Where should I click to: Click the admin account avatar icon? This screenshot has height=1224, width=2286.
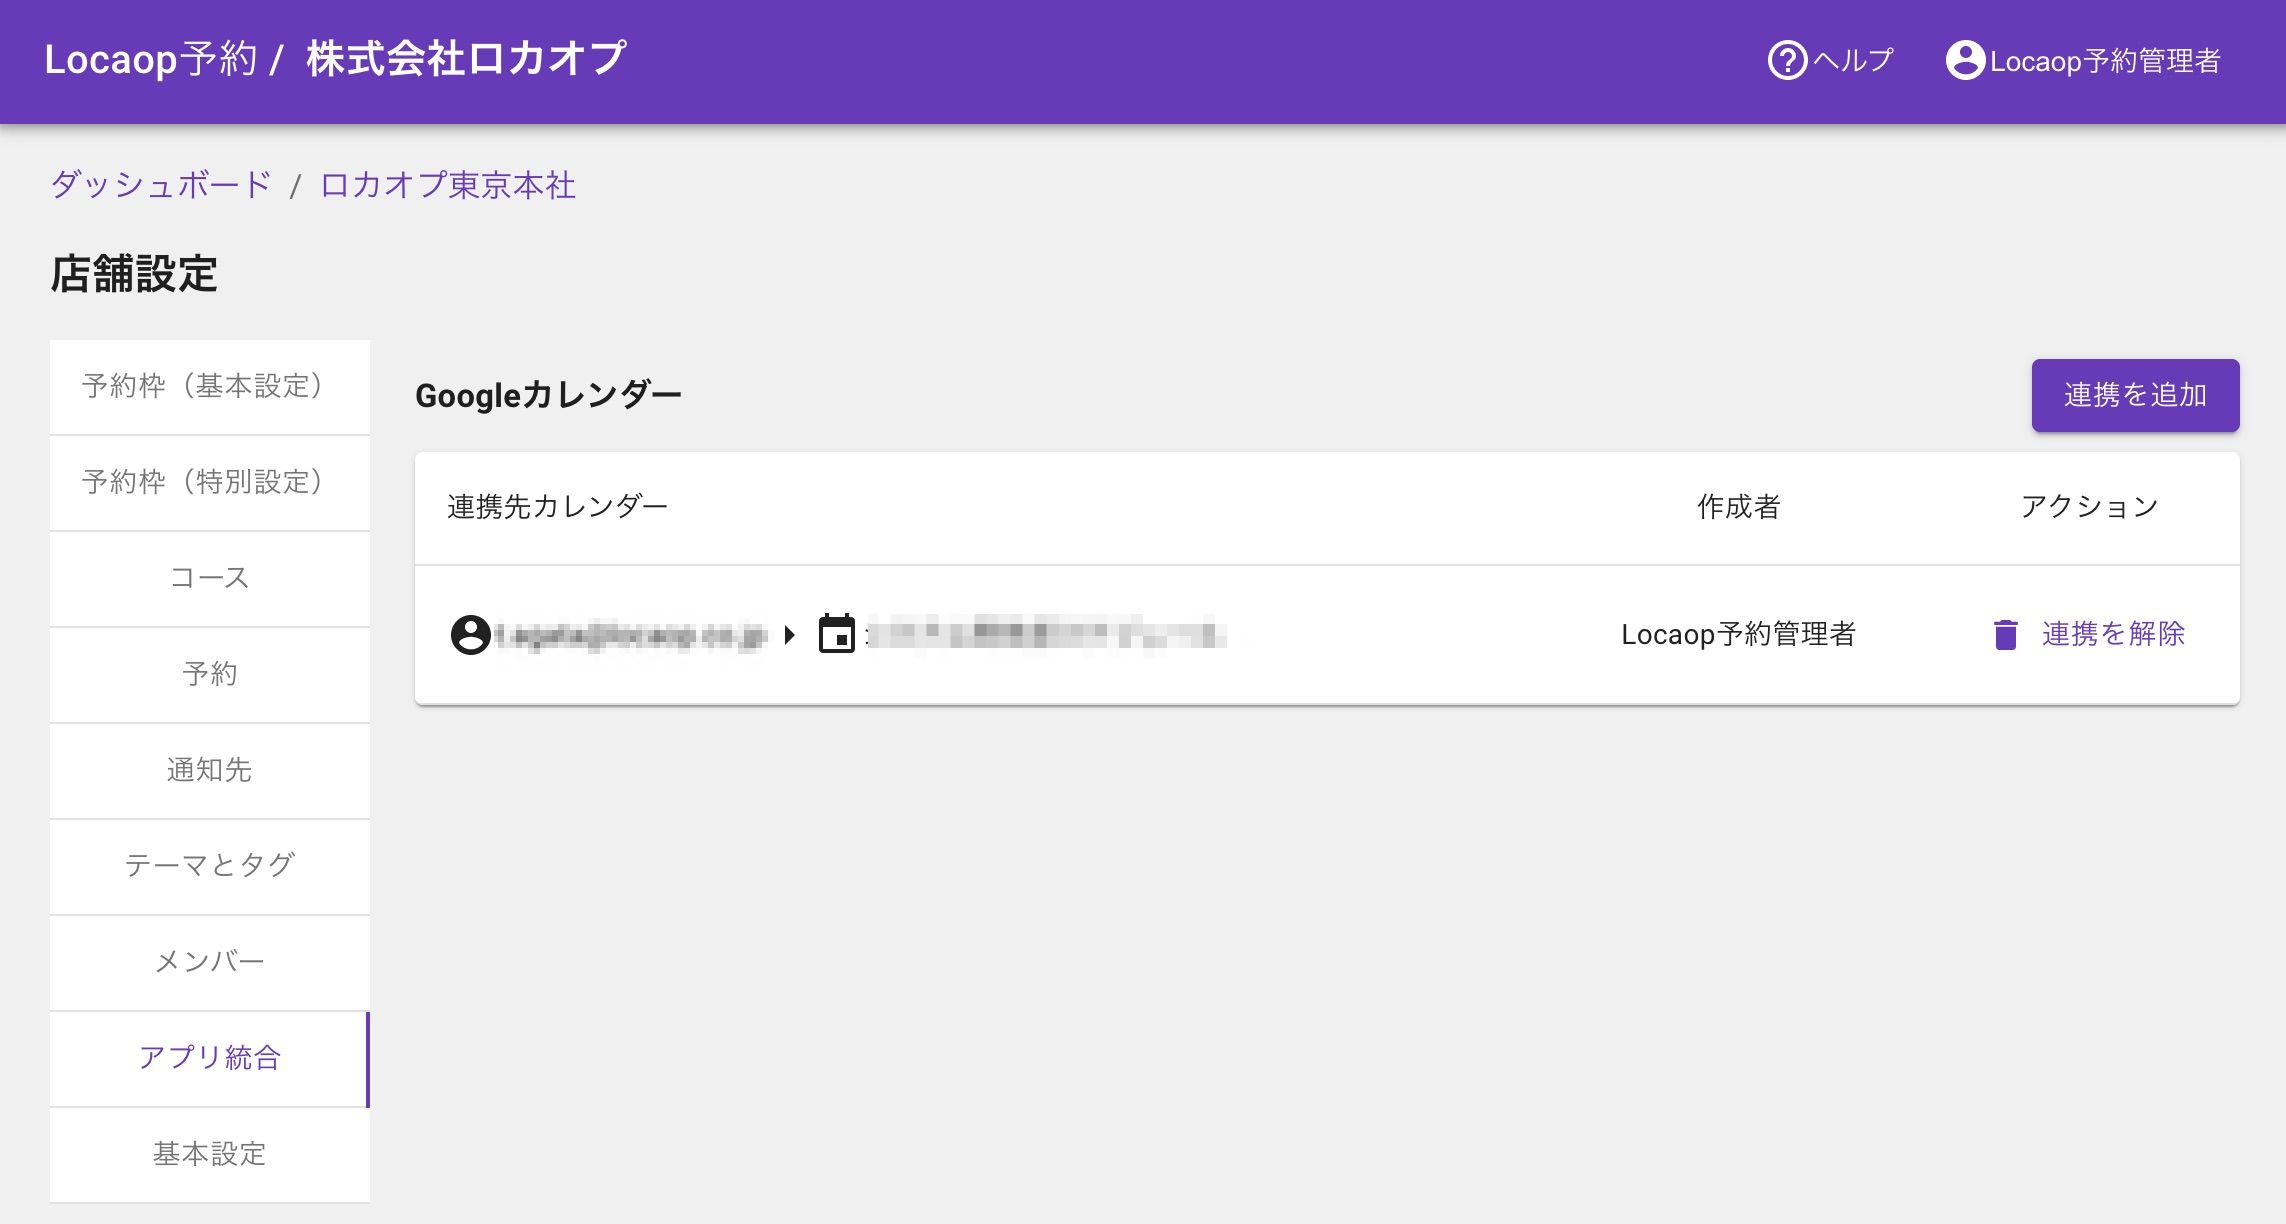tap(1964, 60)
